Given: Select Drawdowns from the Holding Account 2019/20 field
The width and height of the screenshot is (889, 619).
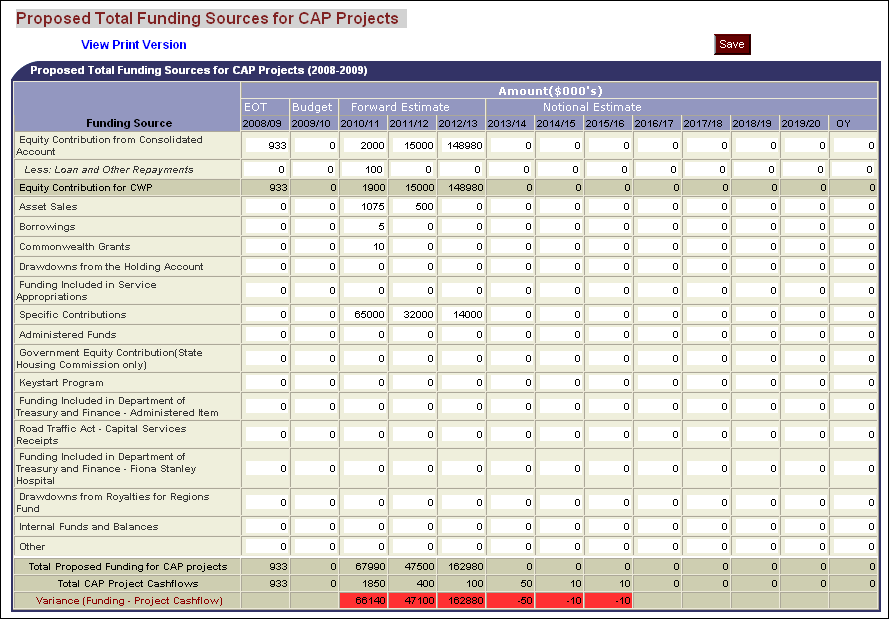Looking at the screenshot, I should (x=804, y=267).
